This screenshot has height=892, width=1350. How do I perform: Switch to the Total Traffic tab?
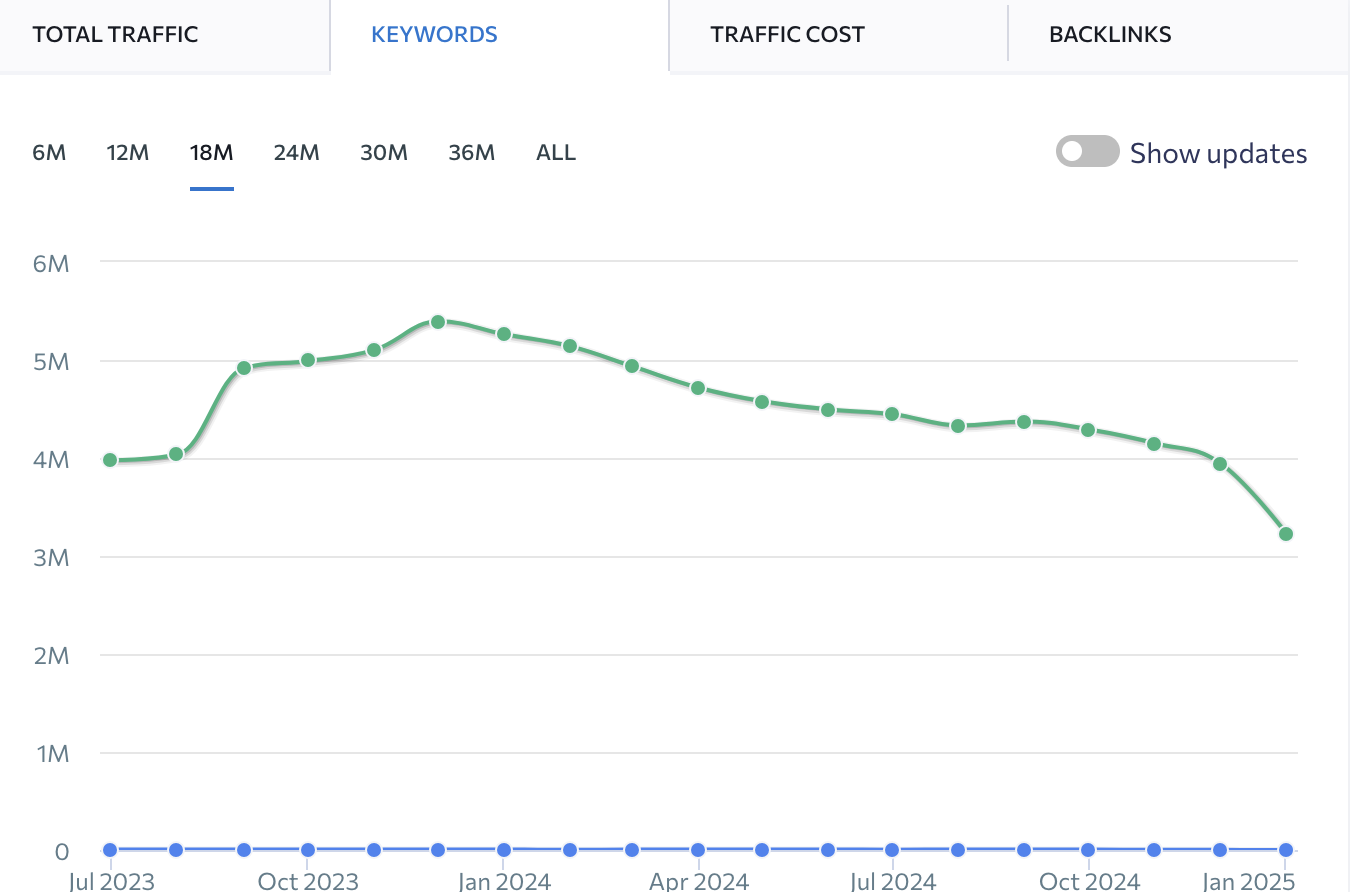tap(115, 35)
